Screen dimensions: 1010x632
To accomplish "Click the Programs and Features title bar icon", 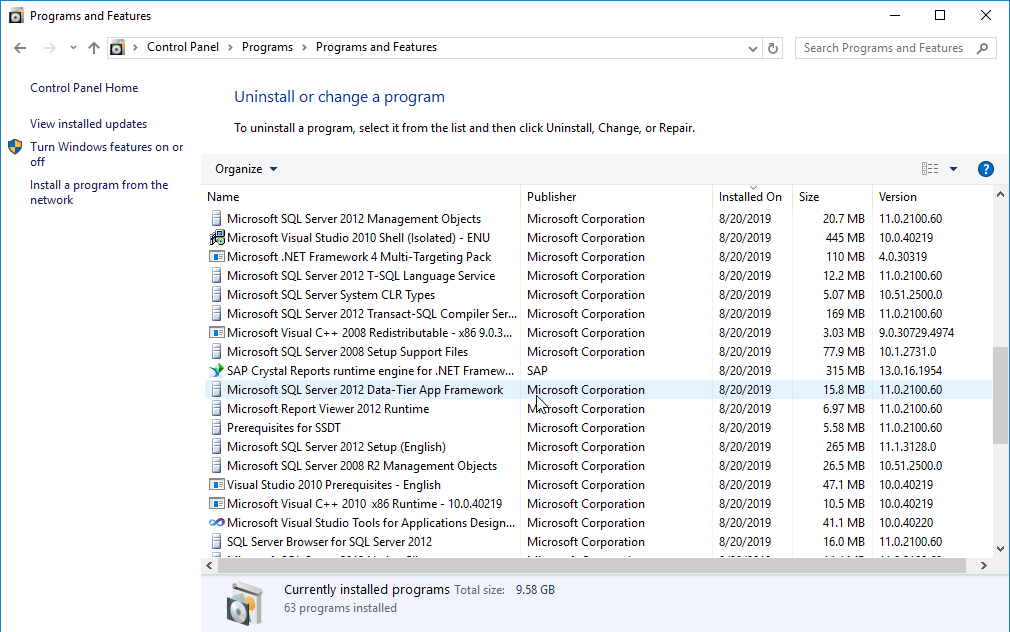I will click(15, 15).
